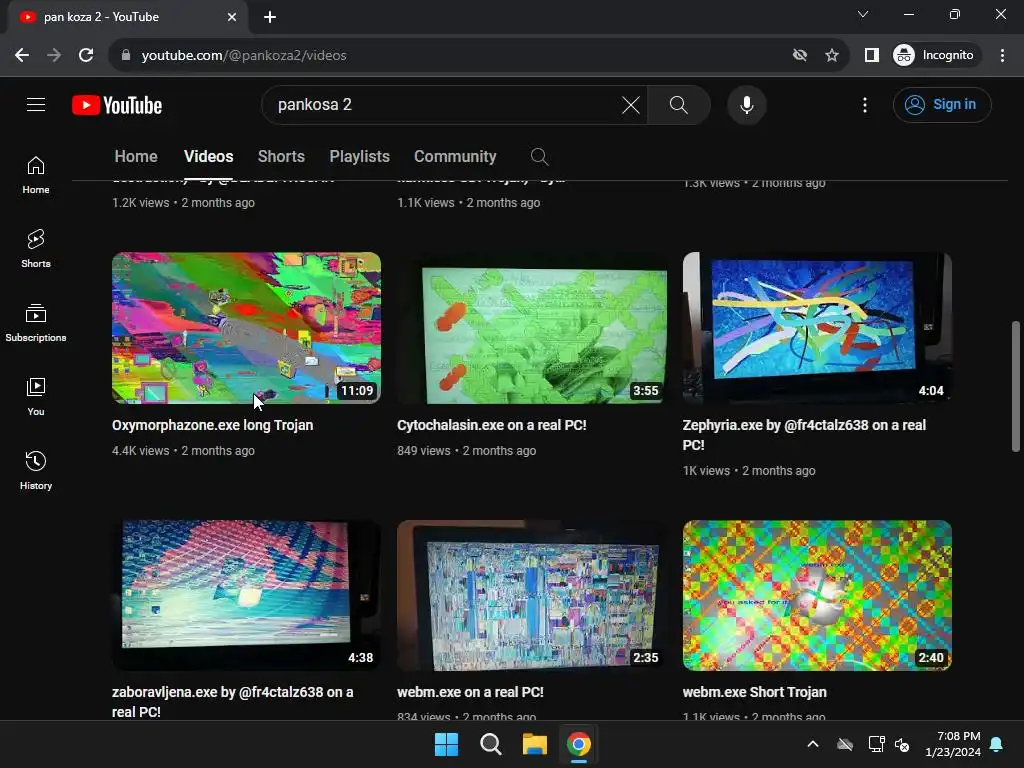The width and height of the screenshot is (1024, 768).
Task: Click title Oxymorphazone.exe long Trojan
Action: click(212, 425)
